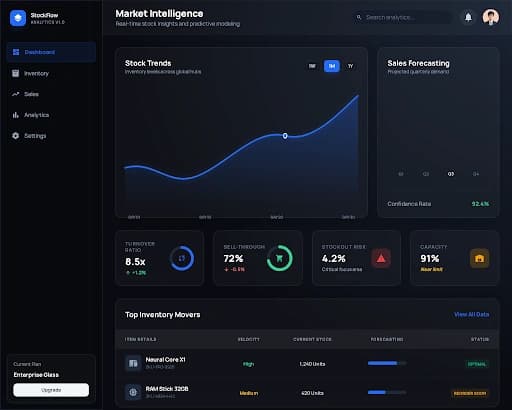512x410 pixels.
Task: Click the Sell-Through cart gauge icon
Action: coord(280,258)
